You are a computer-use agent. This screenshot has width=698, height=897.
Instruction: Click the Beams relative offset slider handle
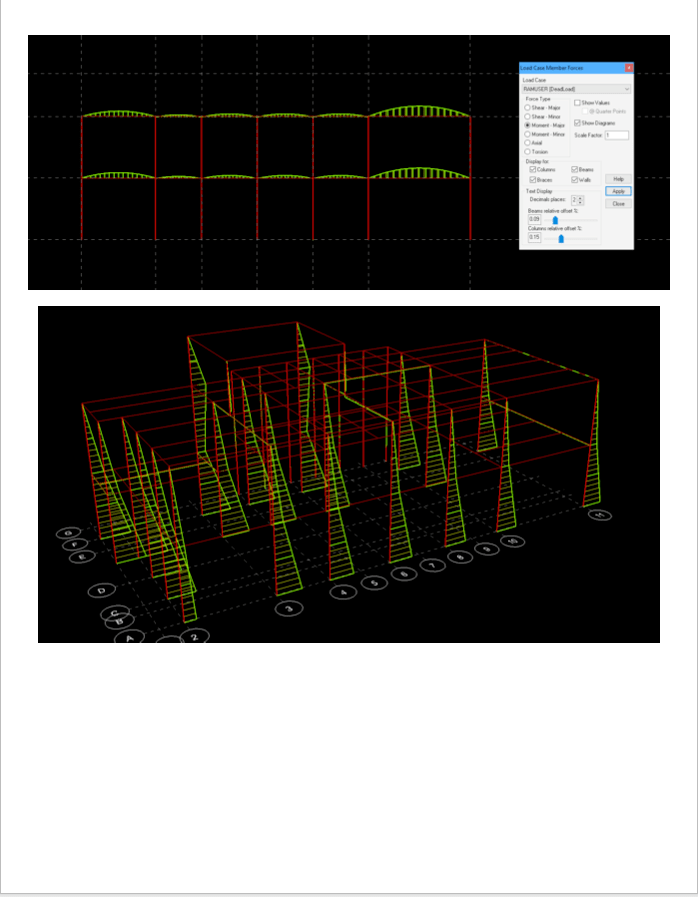(555, 220)
